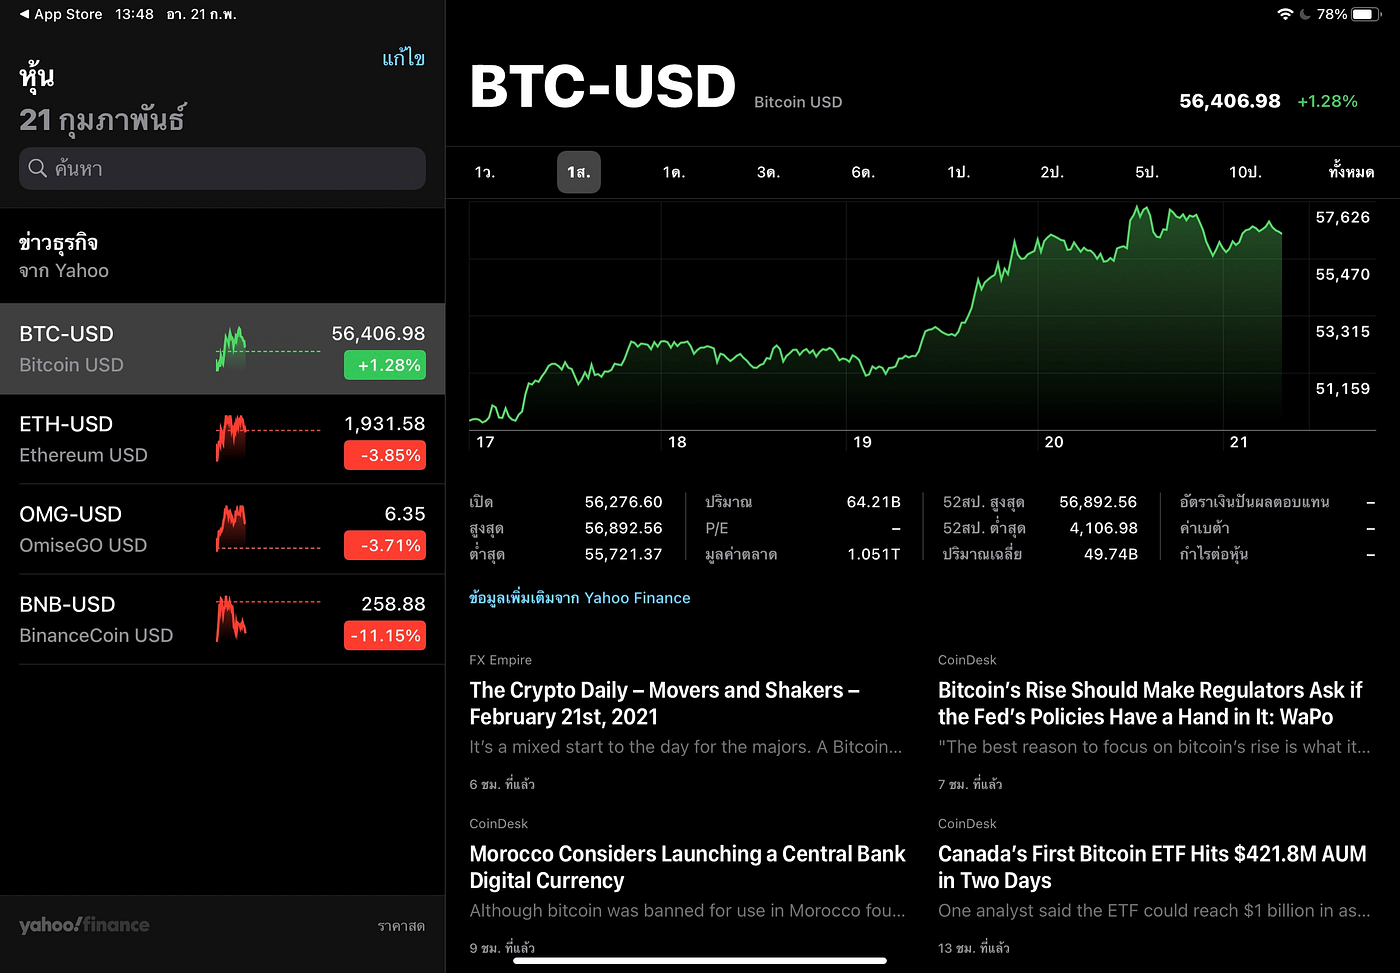Select the ทั้งหมด (all) range tab
1400x973 pixels.
(1351, 172)
